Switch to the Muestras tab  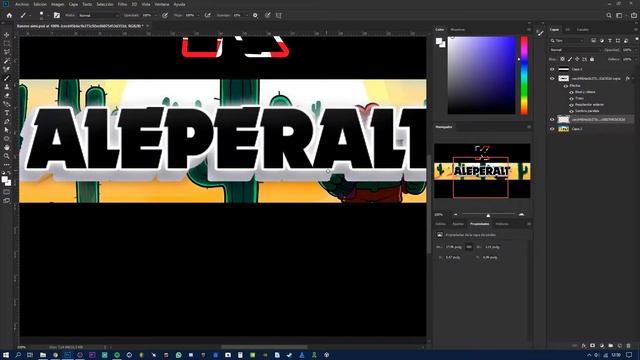(x=458, y=29)
